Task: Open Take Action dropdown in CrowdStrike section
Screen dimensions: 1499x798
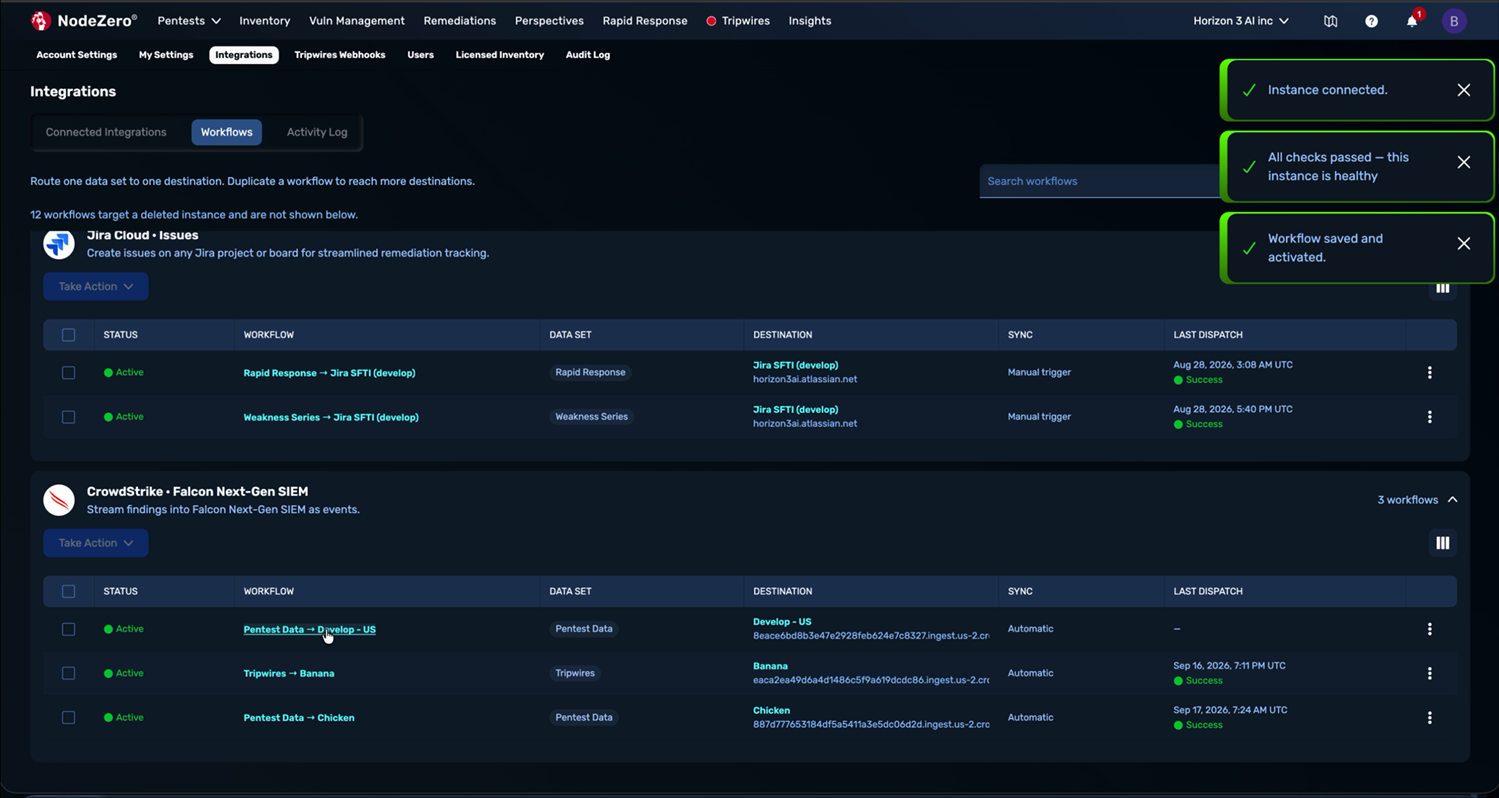Action: click(x=96, y=543)
